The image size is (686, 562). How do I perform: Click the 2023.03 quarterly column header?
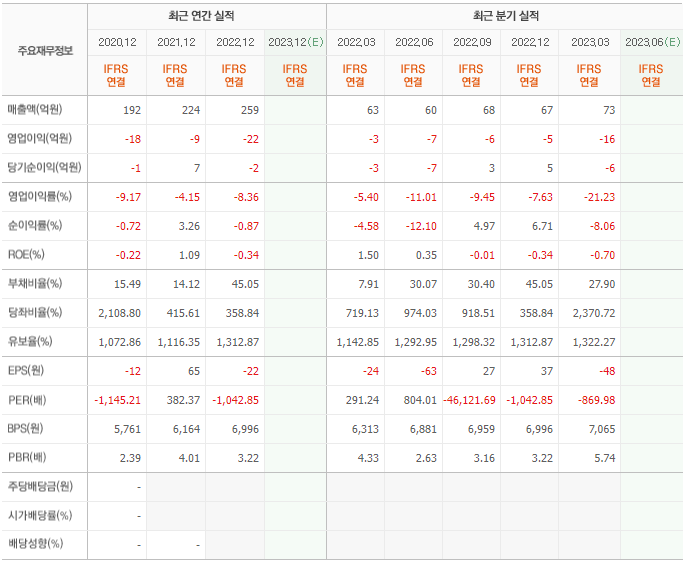590,42
